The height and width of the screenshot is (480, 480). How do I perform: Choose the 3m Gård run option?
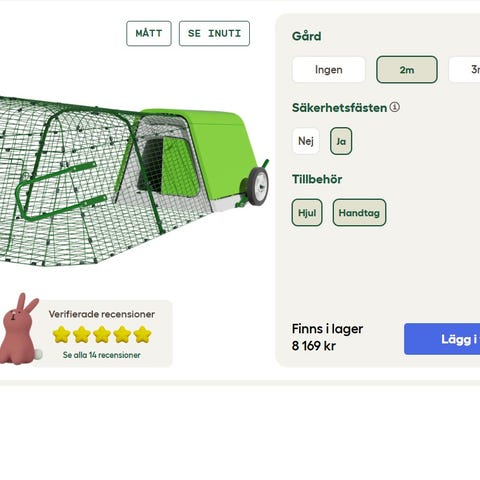point(465,70)
